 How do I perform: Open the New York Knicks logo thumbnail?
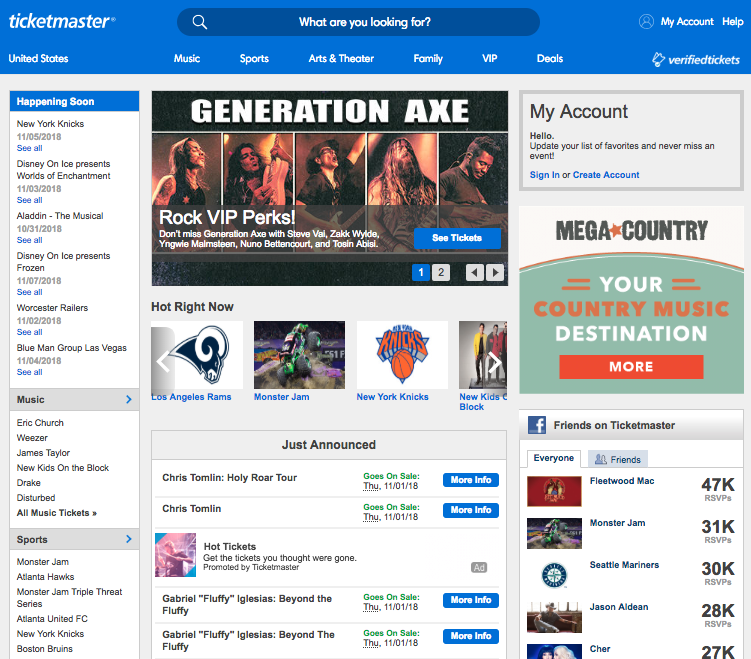point(402,355)
